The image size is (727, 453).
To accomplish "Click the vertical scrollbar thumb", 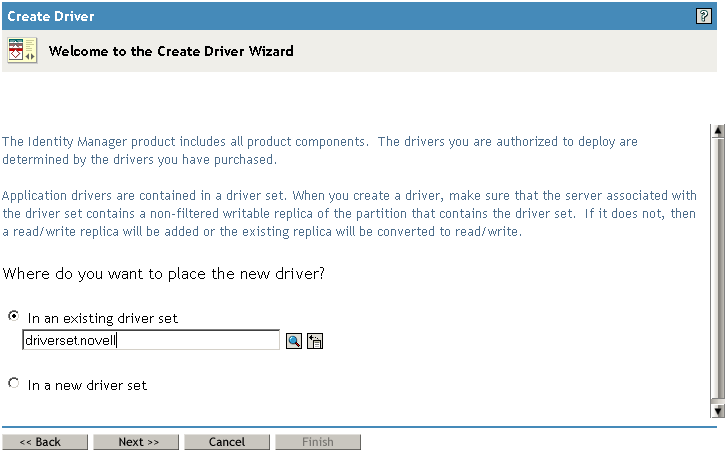I will click(717, 270).
